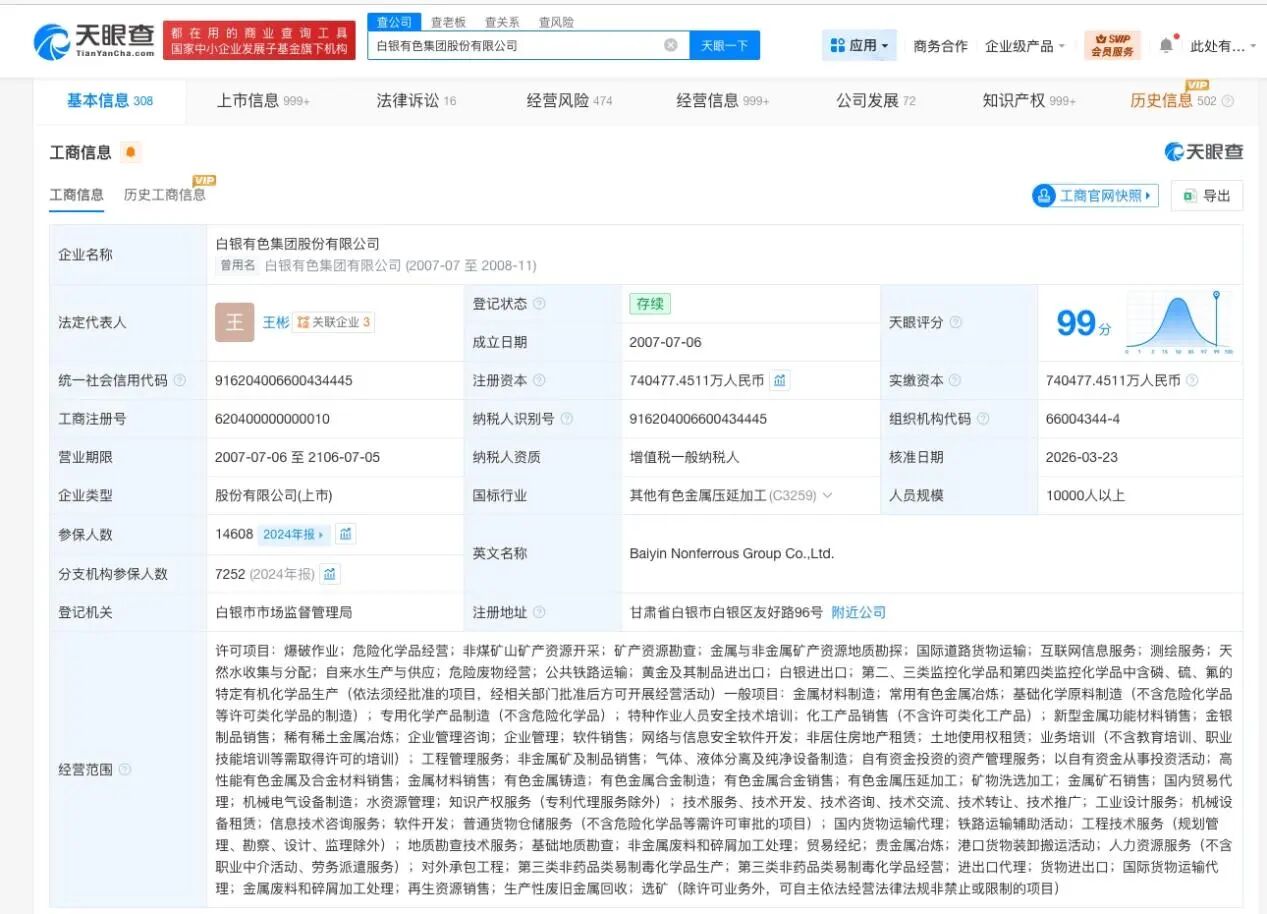Click help icon beside 天眼评分
Viewport: 1267px width, 914px height.
pyautogui.click(x=955, y=322)
